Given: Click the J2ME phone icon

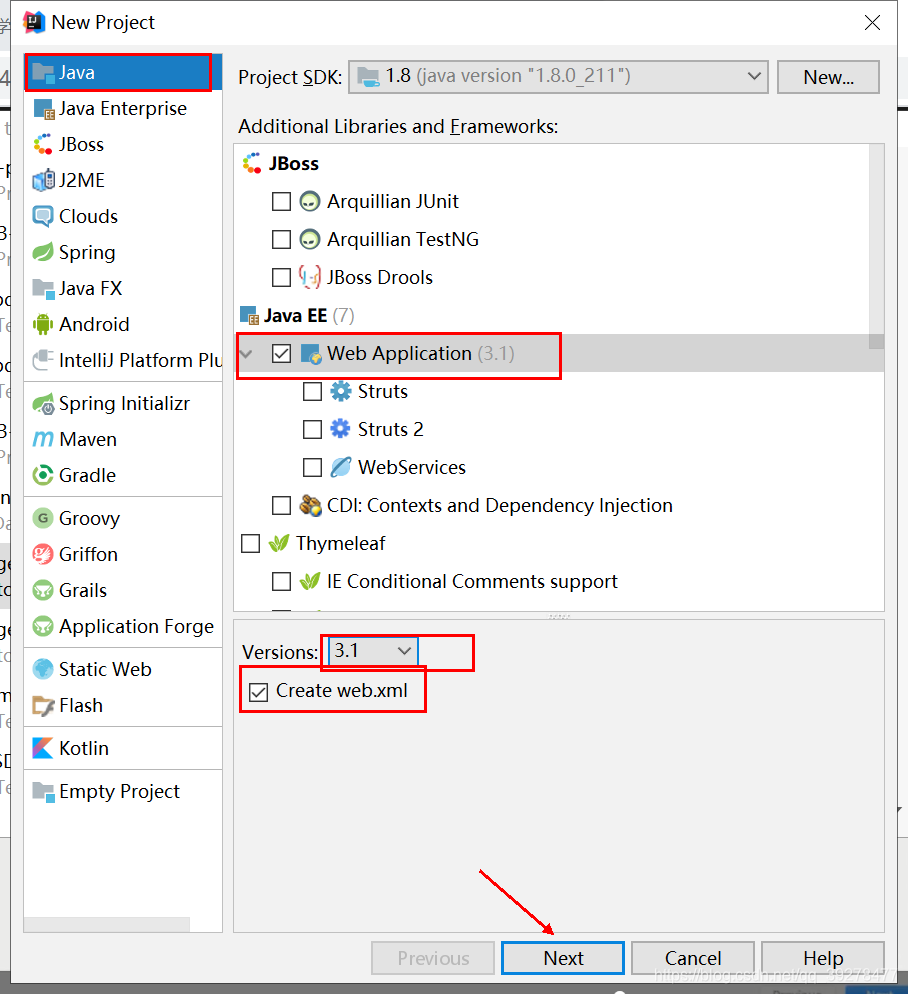Looking at the screenshot, I should coord(43,181).
